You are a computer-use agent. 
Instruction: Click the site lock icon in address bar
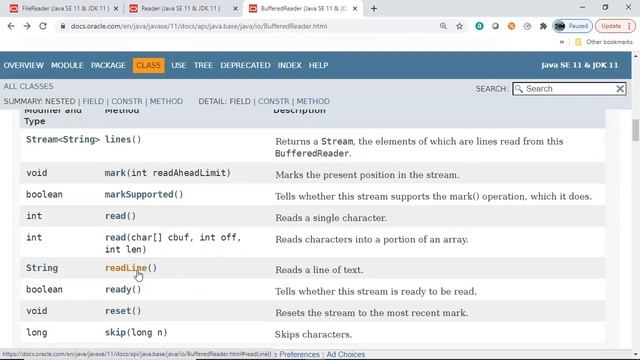pyautogui.click(x=62, y=26)
